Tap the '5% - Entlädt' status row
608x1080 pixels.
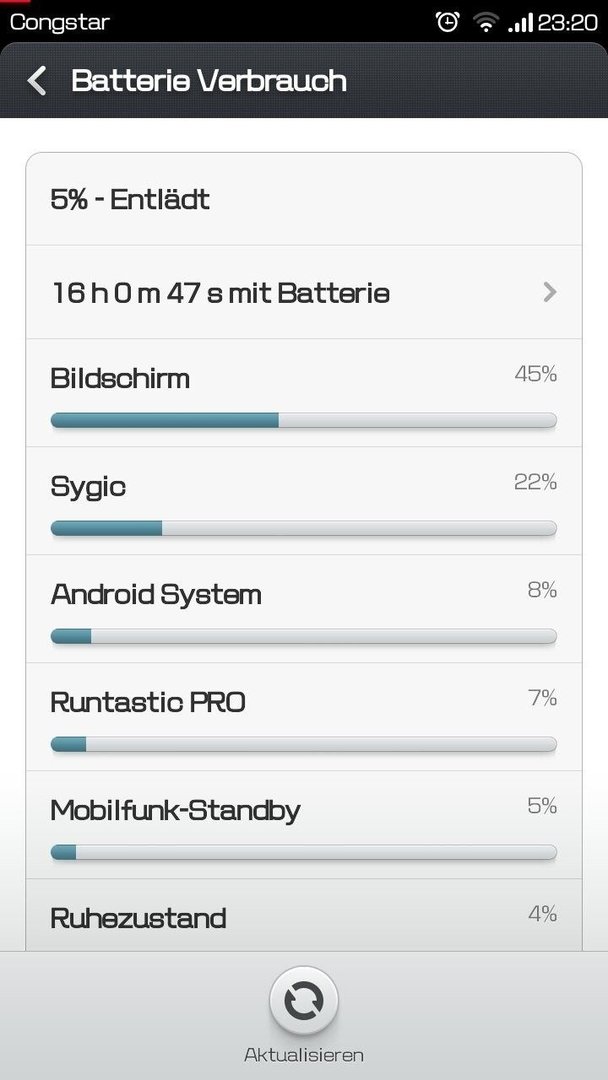304,199
